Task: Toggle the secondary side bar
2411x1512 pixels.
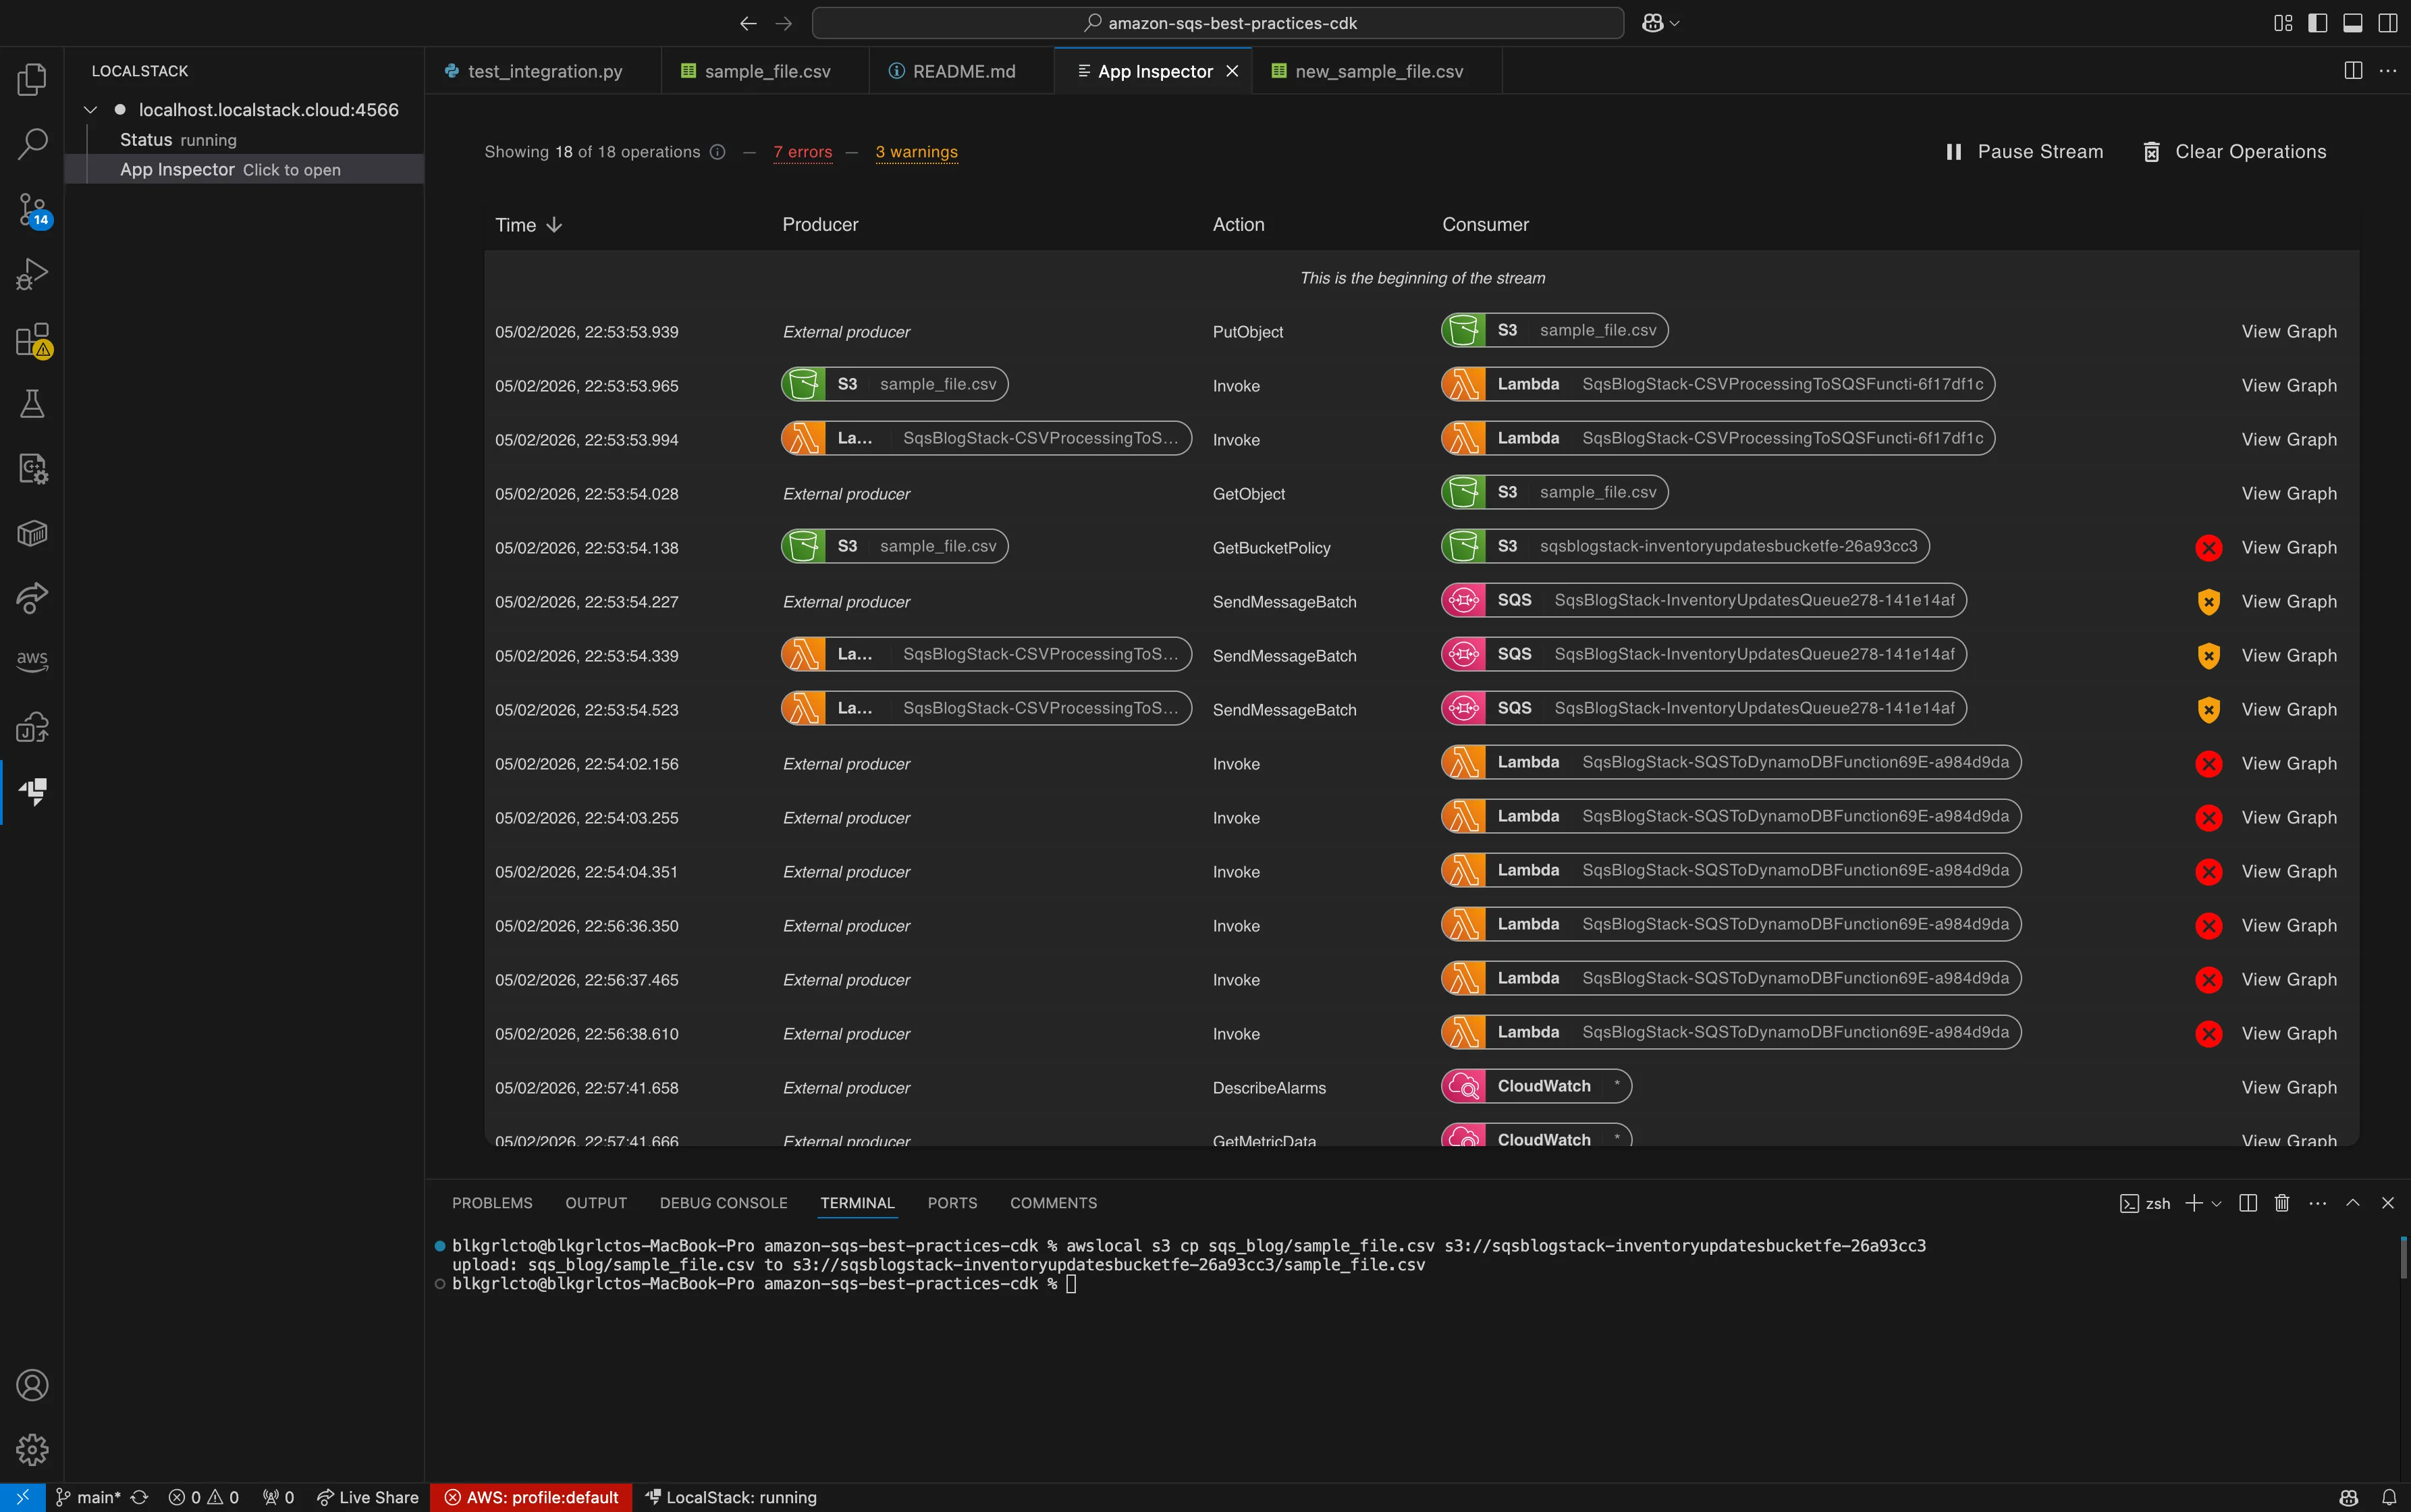Action: (2388, 23)
